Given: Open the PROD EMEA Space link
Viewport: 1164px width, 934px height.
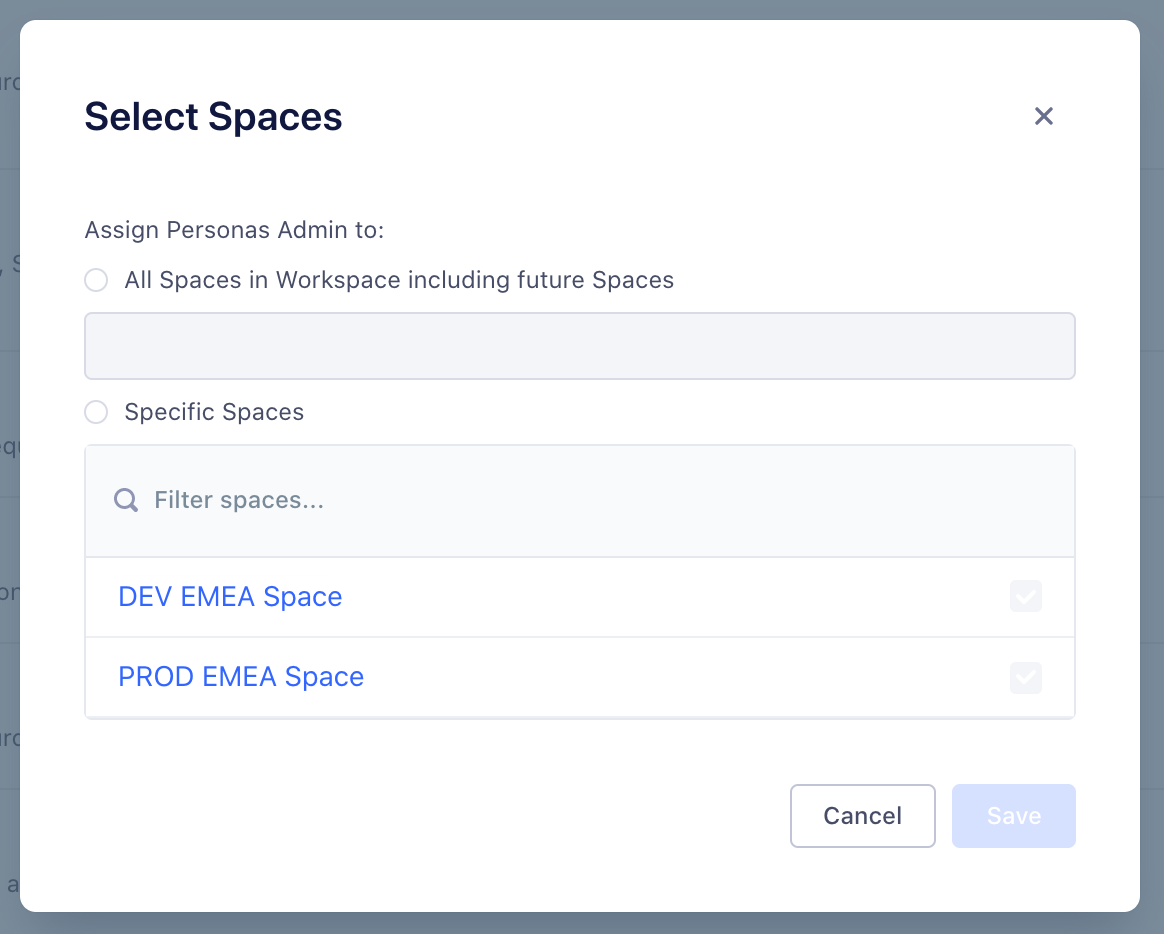Looking at the screenshot, I should click(x=241, y=677).
